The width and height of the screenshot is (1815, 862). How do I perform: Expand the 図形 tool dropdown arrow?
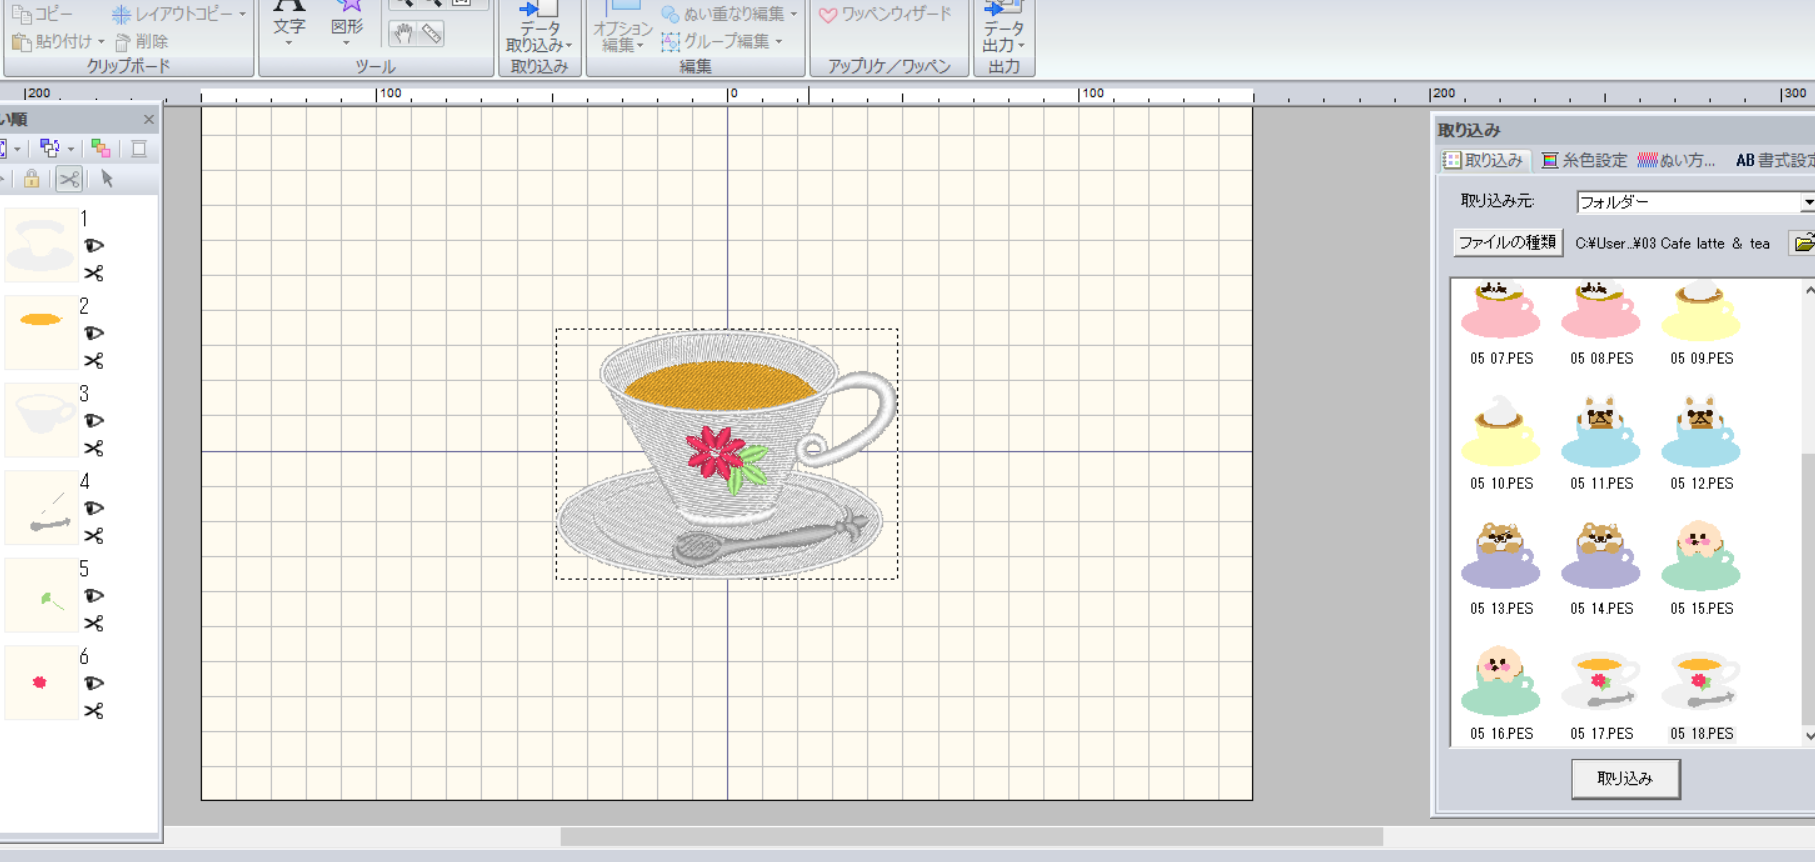tap(347, 44)
